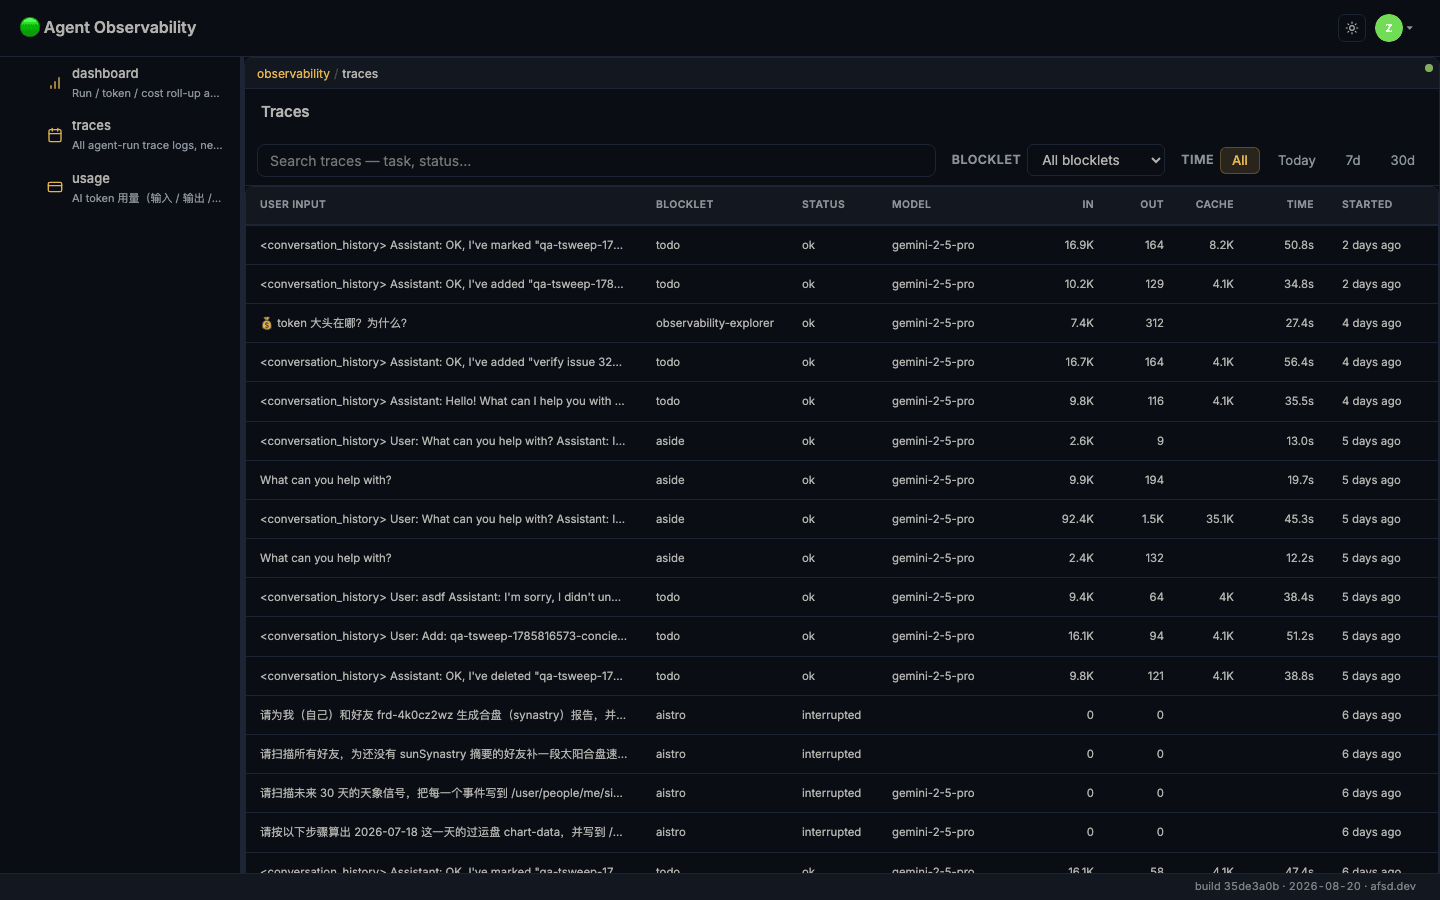The image size is (1440, 900).
Task: Open the observability-explorer trace row
Action: tap(842, 323)
